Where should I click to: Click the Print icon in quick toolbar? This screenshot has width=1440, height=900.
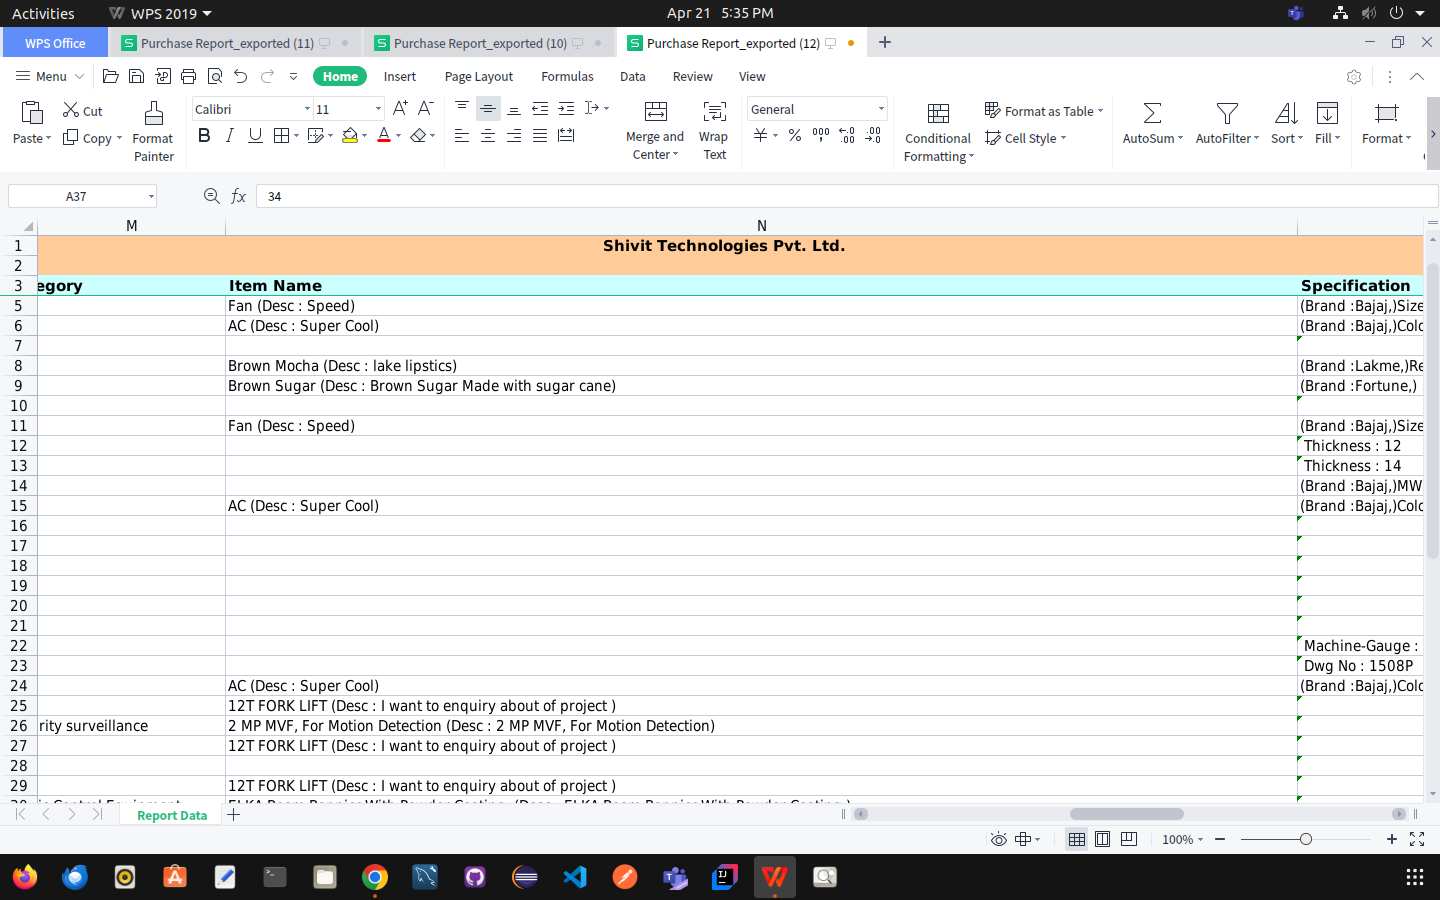188,76
